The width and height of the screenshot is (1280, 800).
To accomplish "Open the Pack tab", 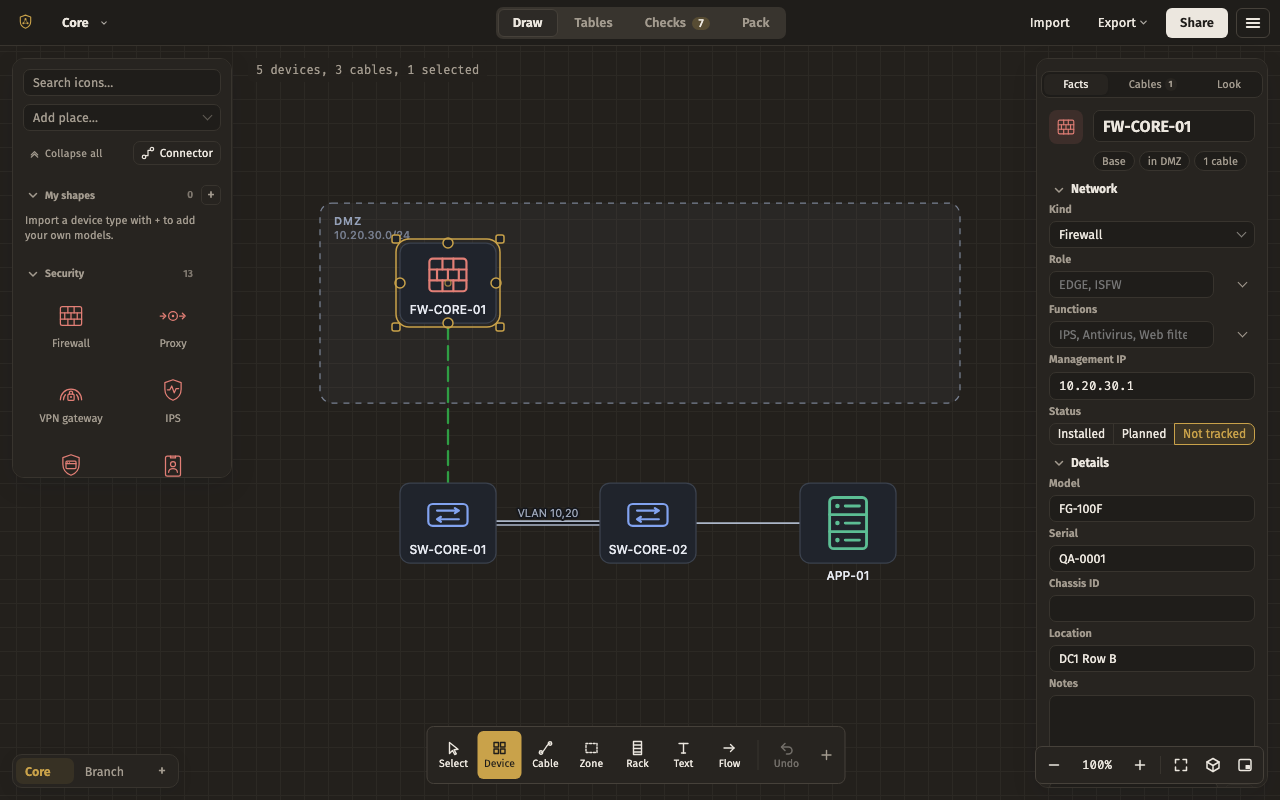I will pos(756,23).
